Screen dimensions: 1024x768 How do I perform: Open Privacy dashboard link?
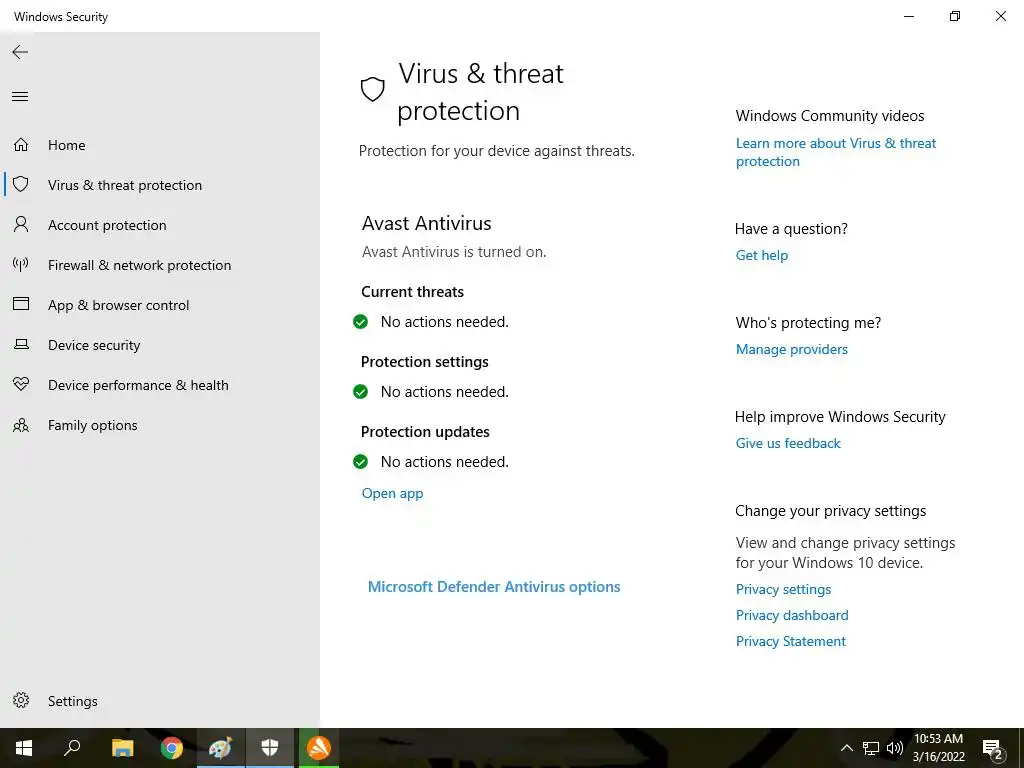[792, 615]
